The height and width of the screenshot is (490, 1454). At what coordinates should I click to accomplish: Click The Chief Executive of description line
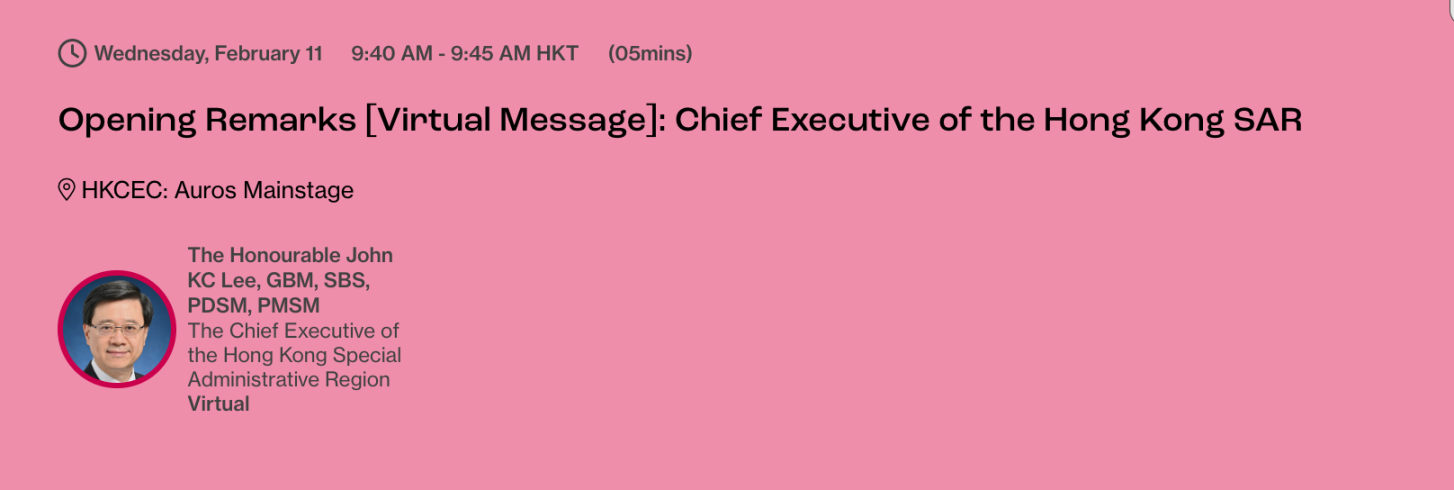coord(293,330)
